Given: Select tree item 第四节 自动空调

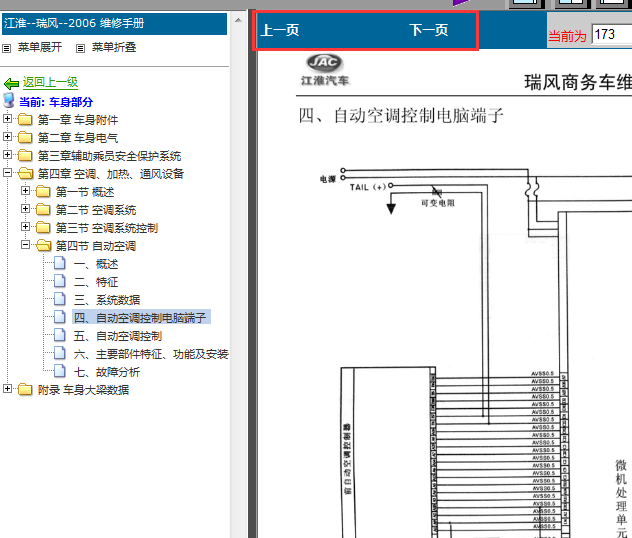Looking at the screenshot, I should tap(96, 246).
